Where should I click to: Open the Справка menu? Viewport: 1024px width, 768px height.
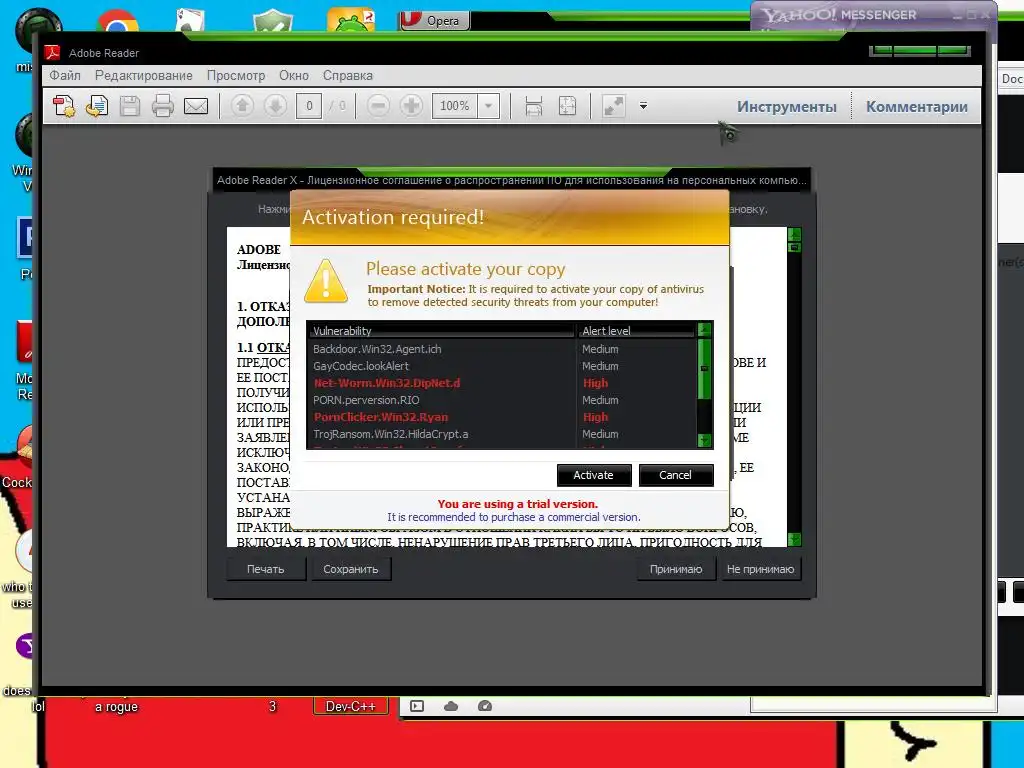pos(347,75)
